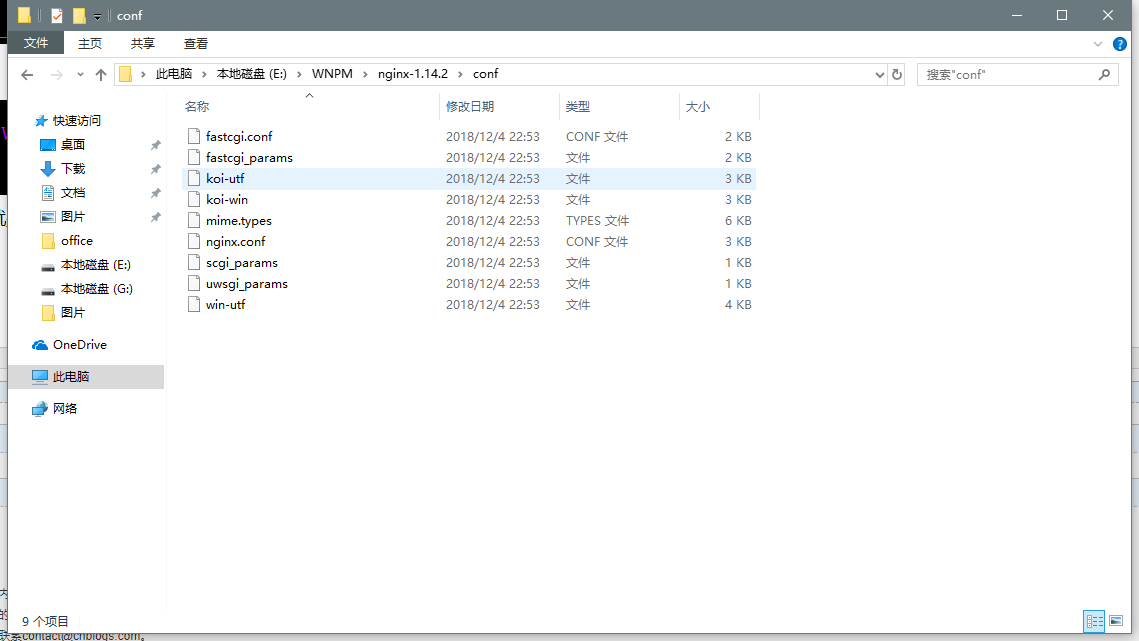This screenshot has height=641, width=1139.
Task: Click 本地磁盘 (E:) in the breadcrumb
Action: [251, 74]
